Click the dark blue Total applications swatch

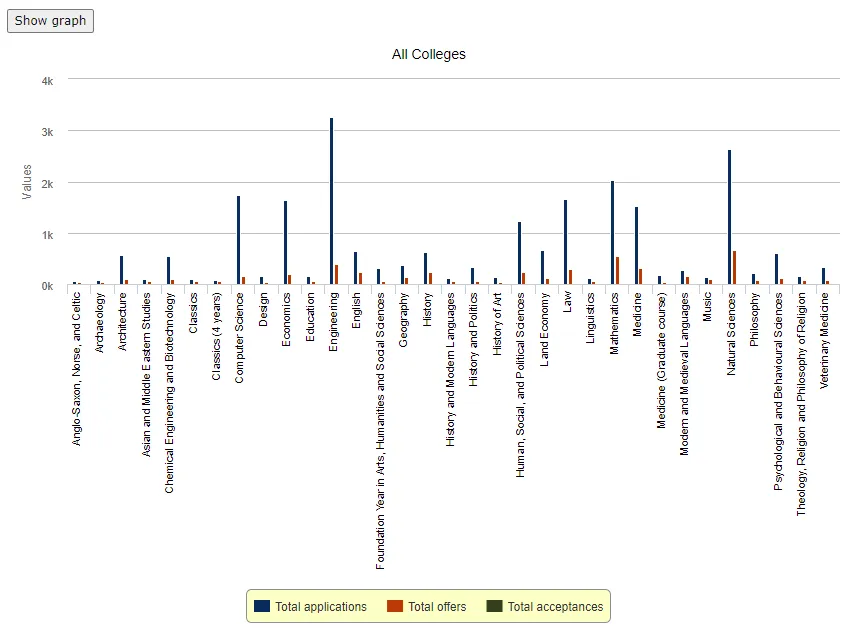tap(262, 606)
